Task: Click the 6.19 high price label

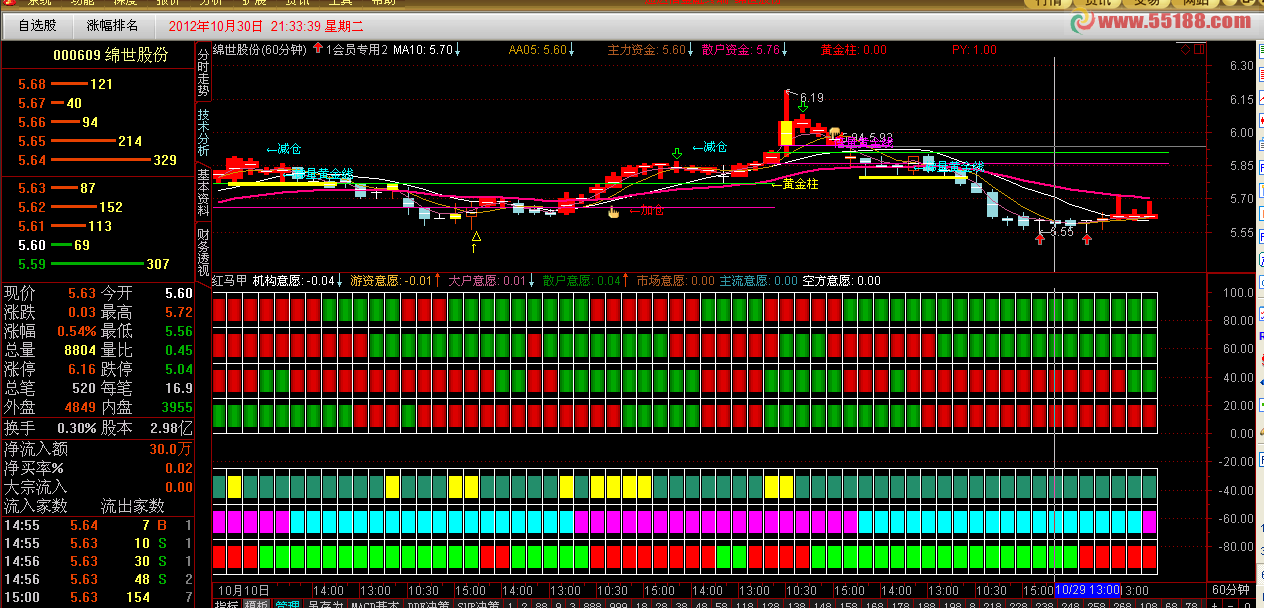Action: click(x=812, y=98)
